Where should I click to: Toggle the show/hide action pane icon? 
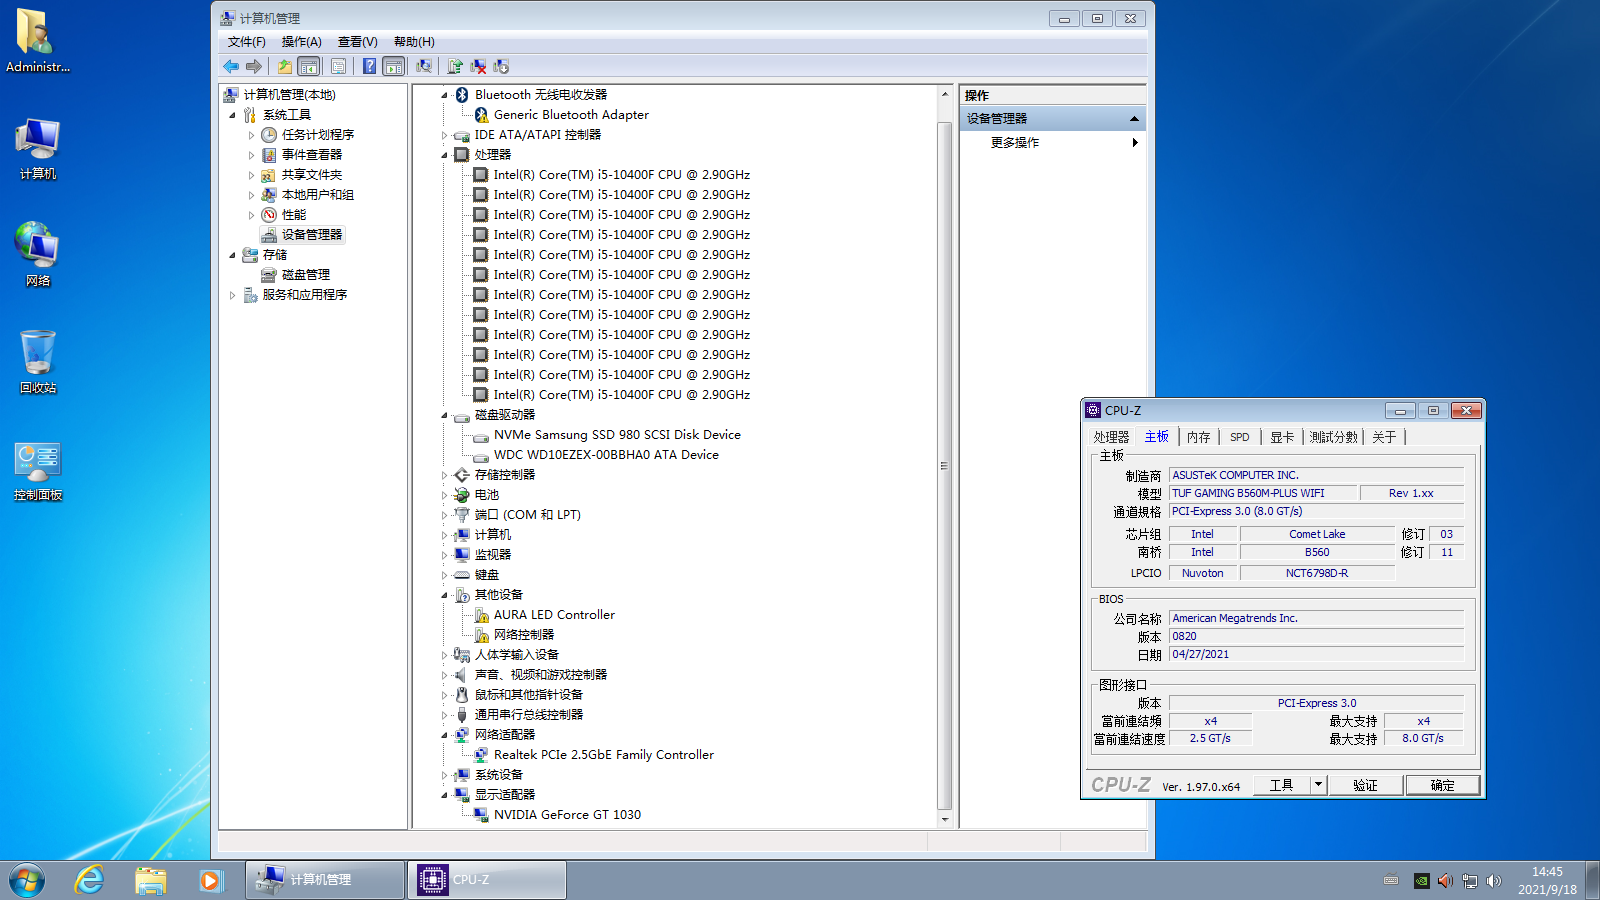[x=394, y=66]
